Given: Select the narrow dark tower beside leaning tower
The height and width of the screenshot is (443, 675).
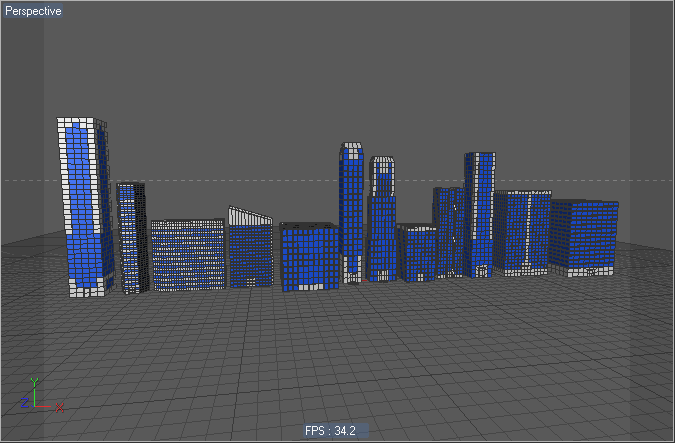Looking at the screenshot, I should point(133,239).
